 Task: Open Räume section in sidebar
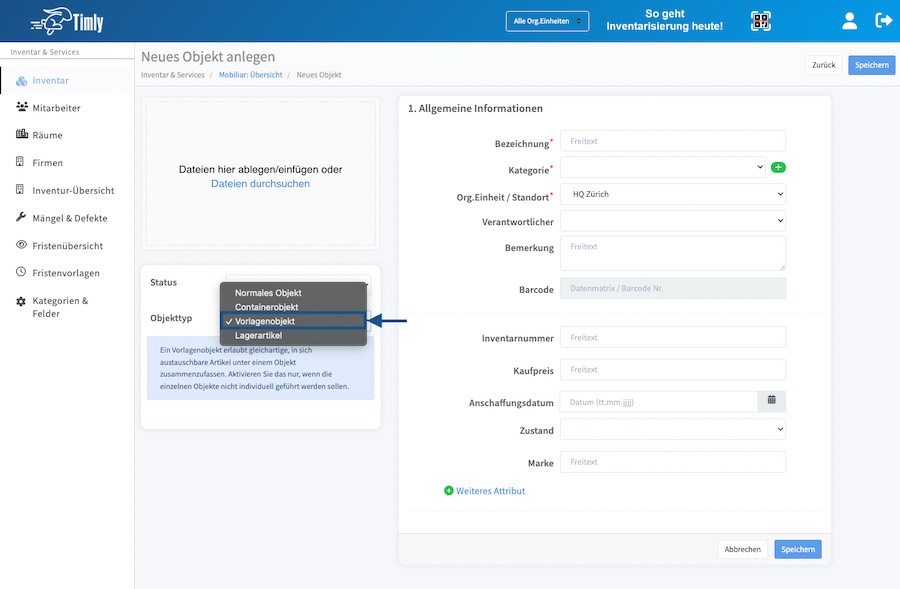47,135
